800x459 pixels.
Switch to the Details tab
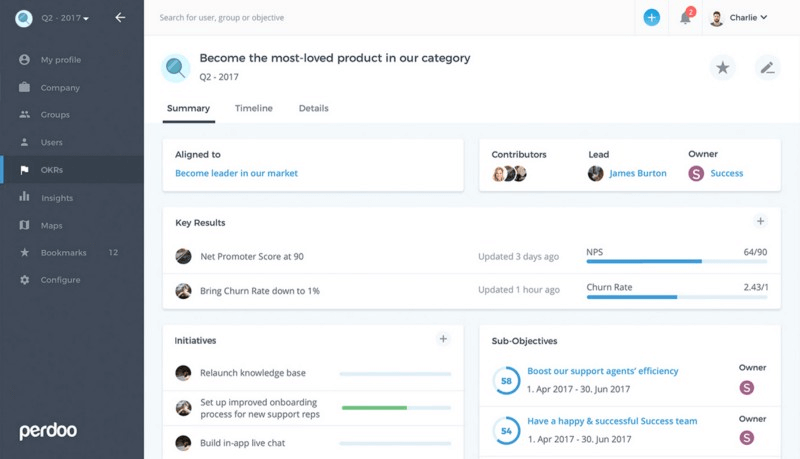(x=313, y=108)
